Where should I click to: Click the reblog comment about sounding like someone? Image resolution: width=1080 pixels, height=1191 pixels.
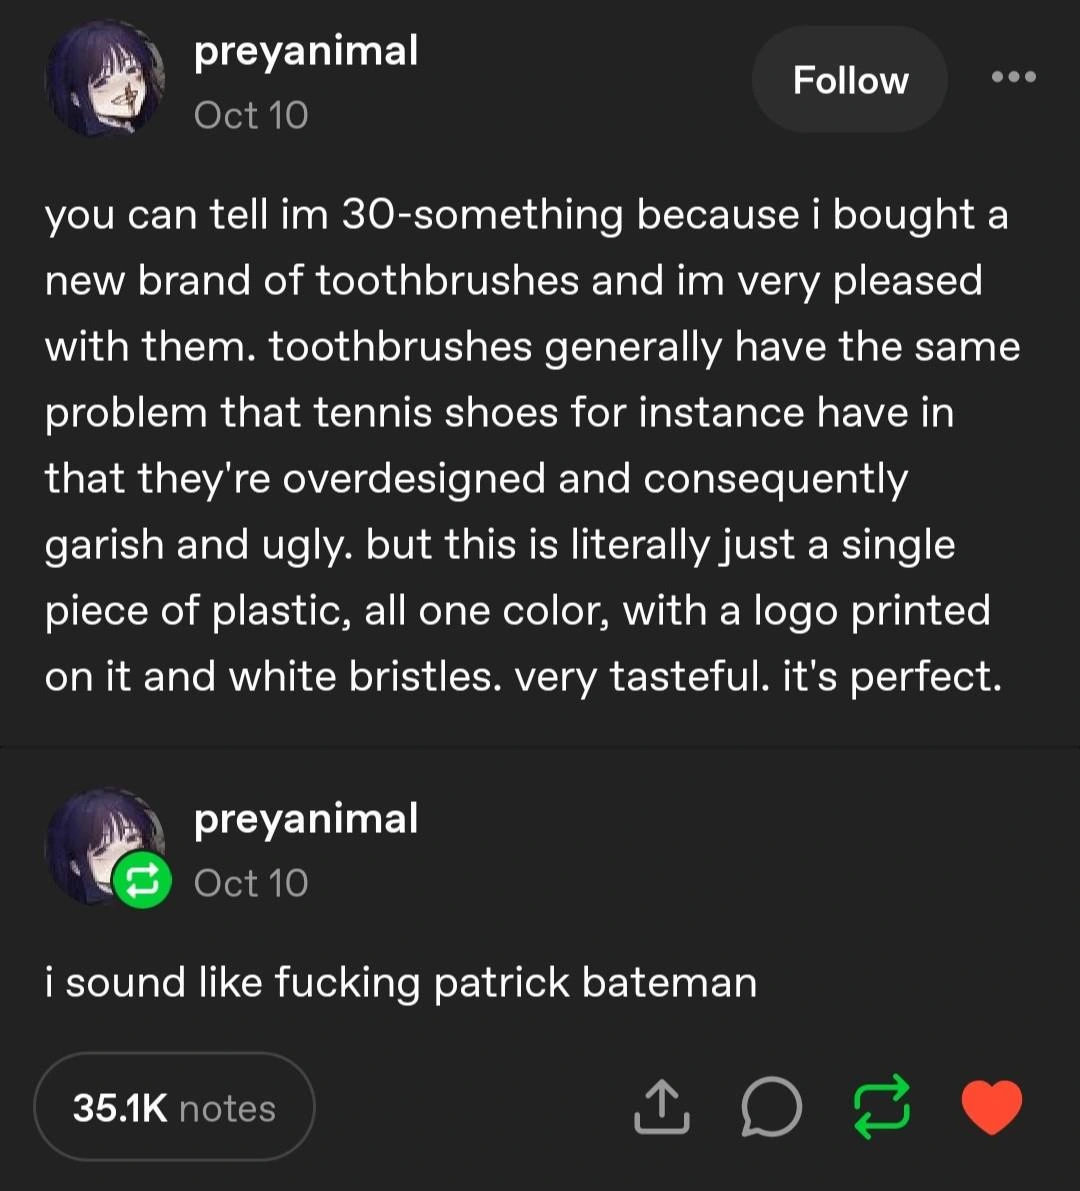point(400,982)
